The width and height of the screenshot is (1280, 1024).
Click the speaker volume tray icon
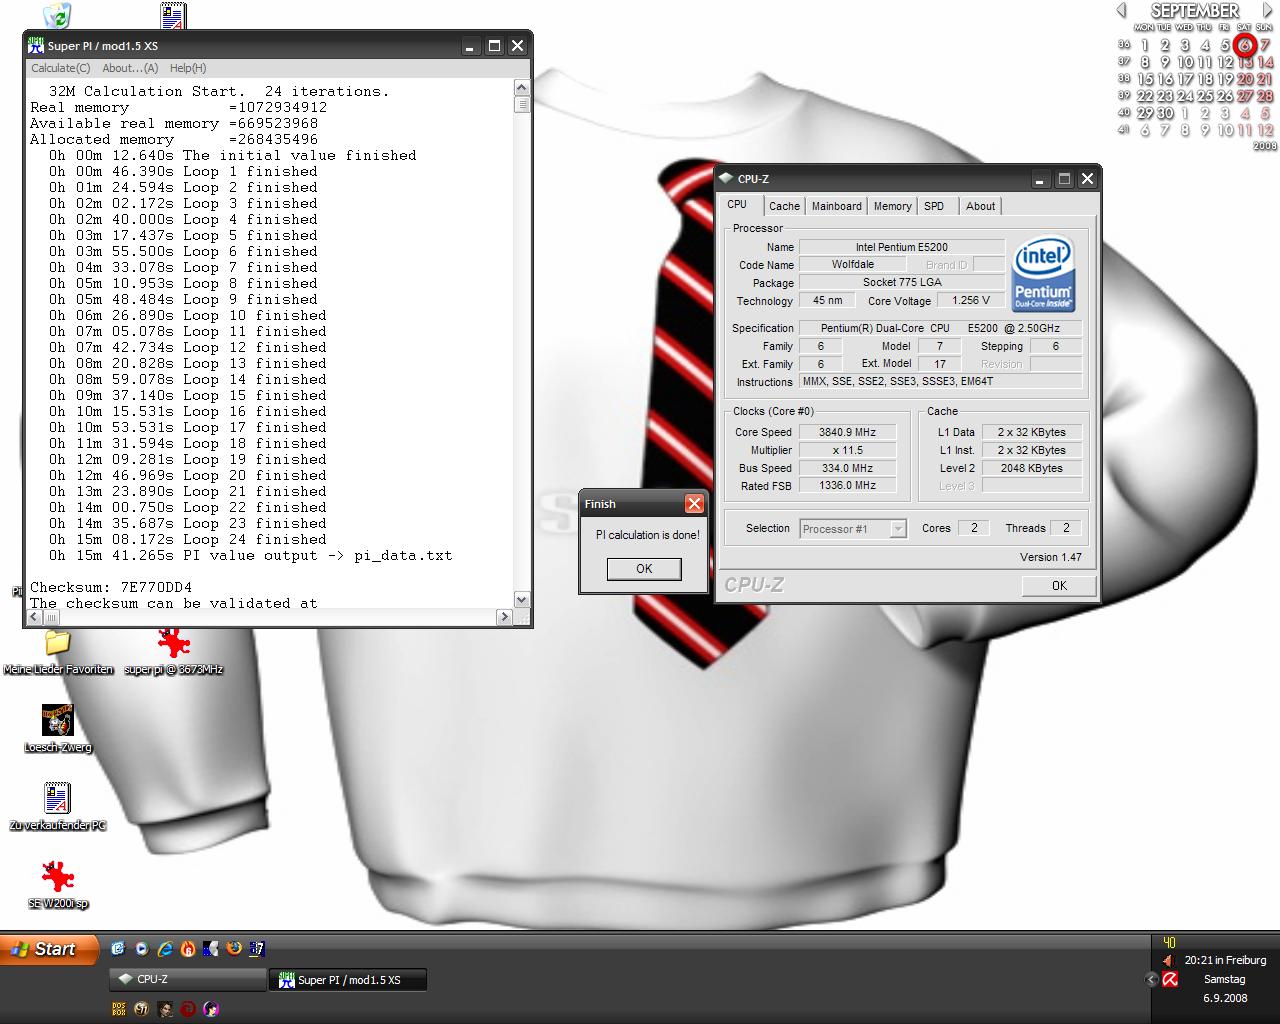(x=1168, y=960)
